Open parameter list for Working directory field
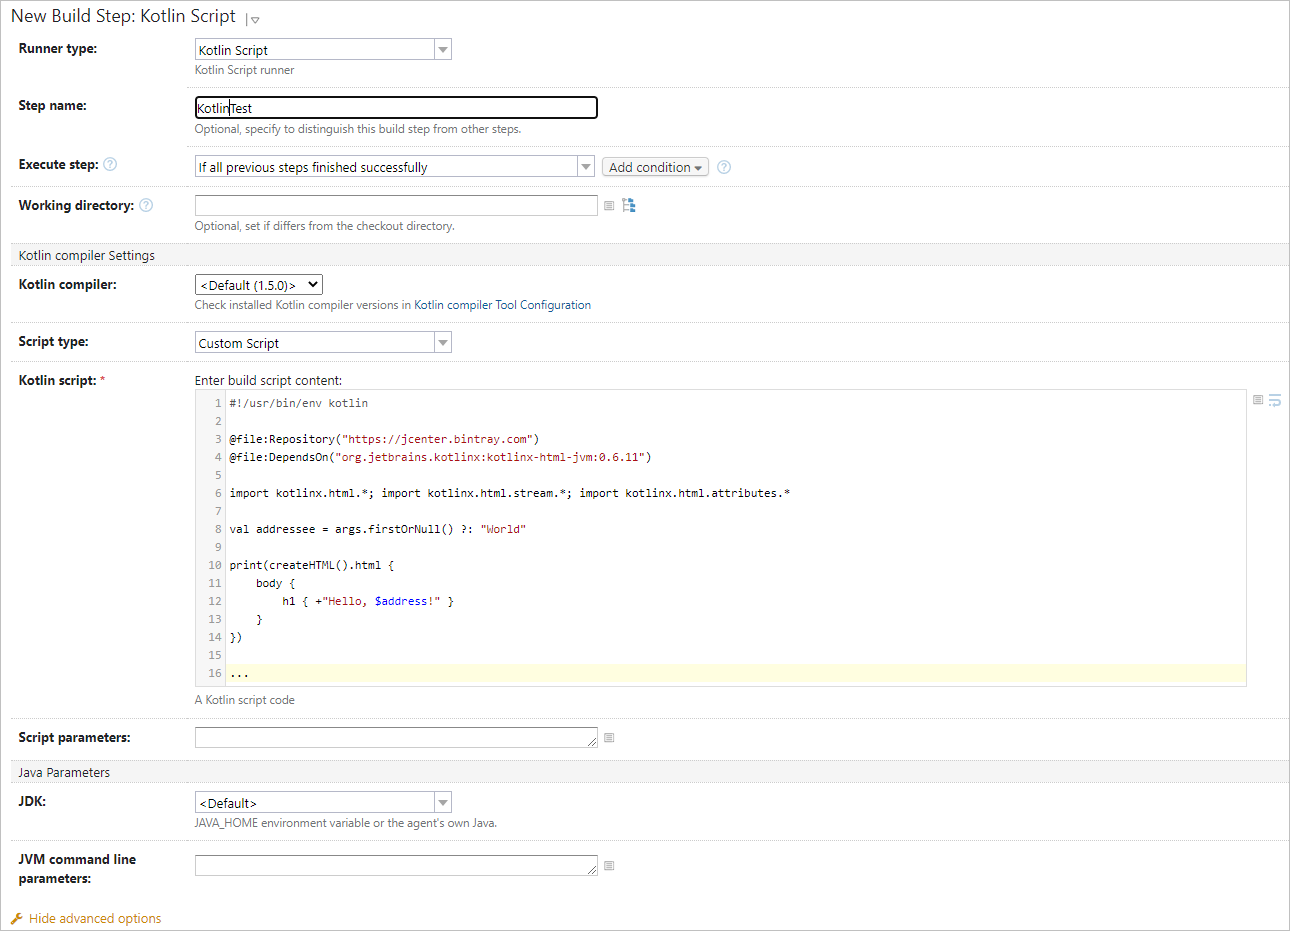The width and height of the screenshot is (1290, 931). 609,205
